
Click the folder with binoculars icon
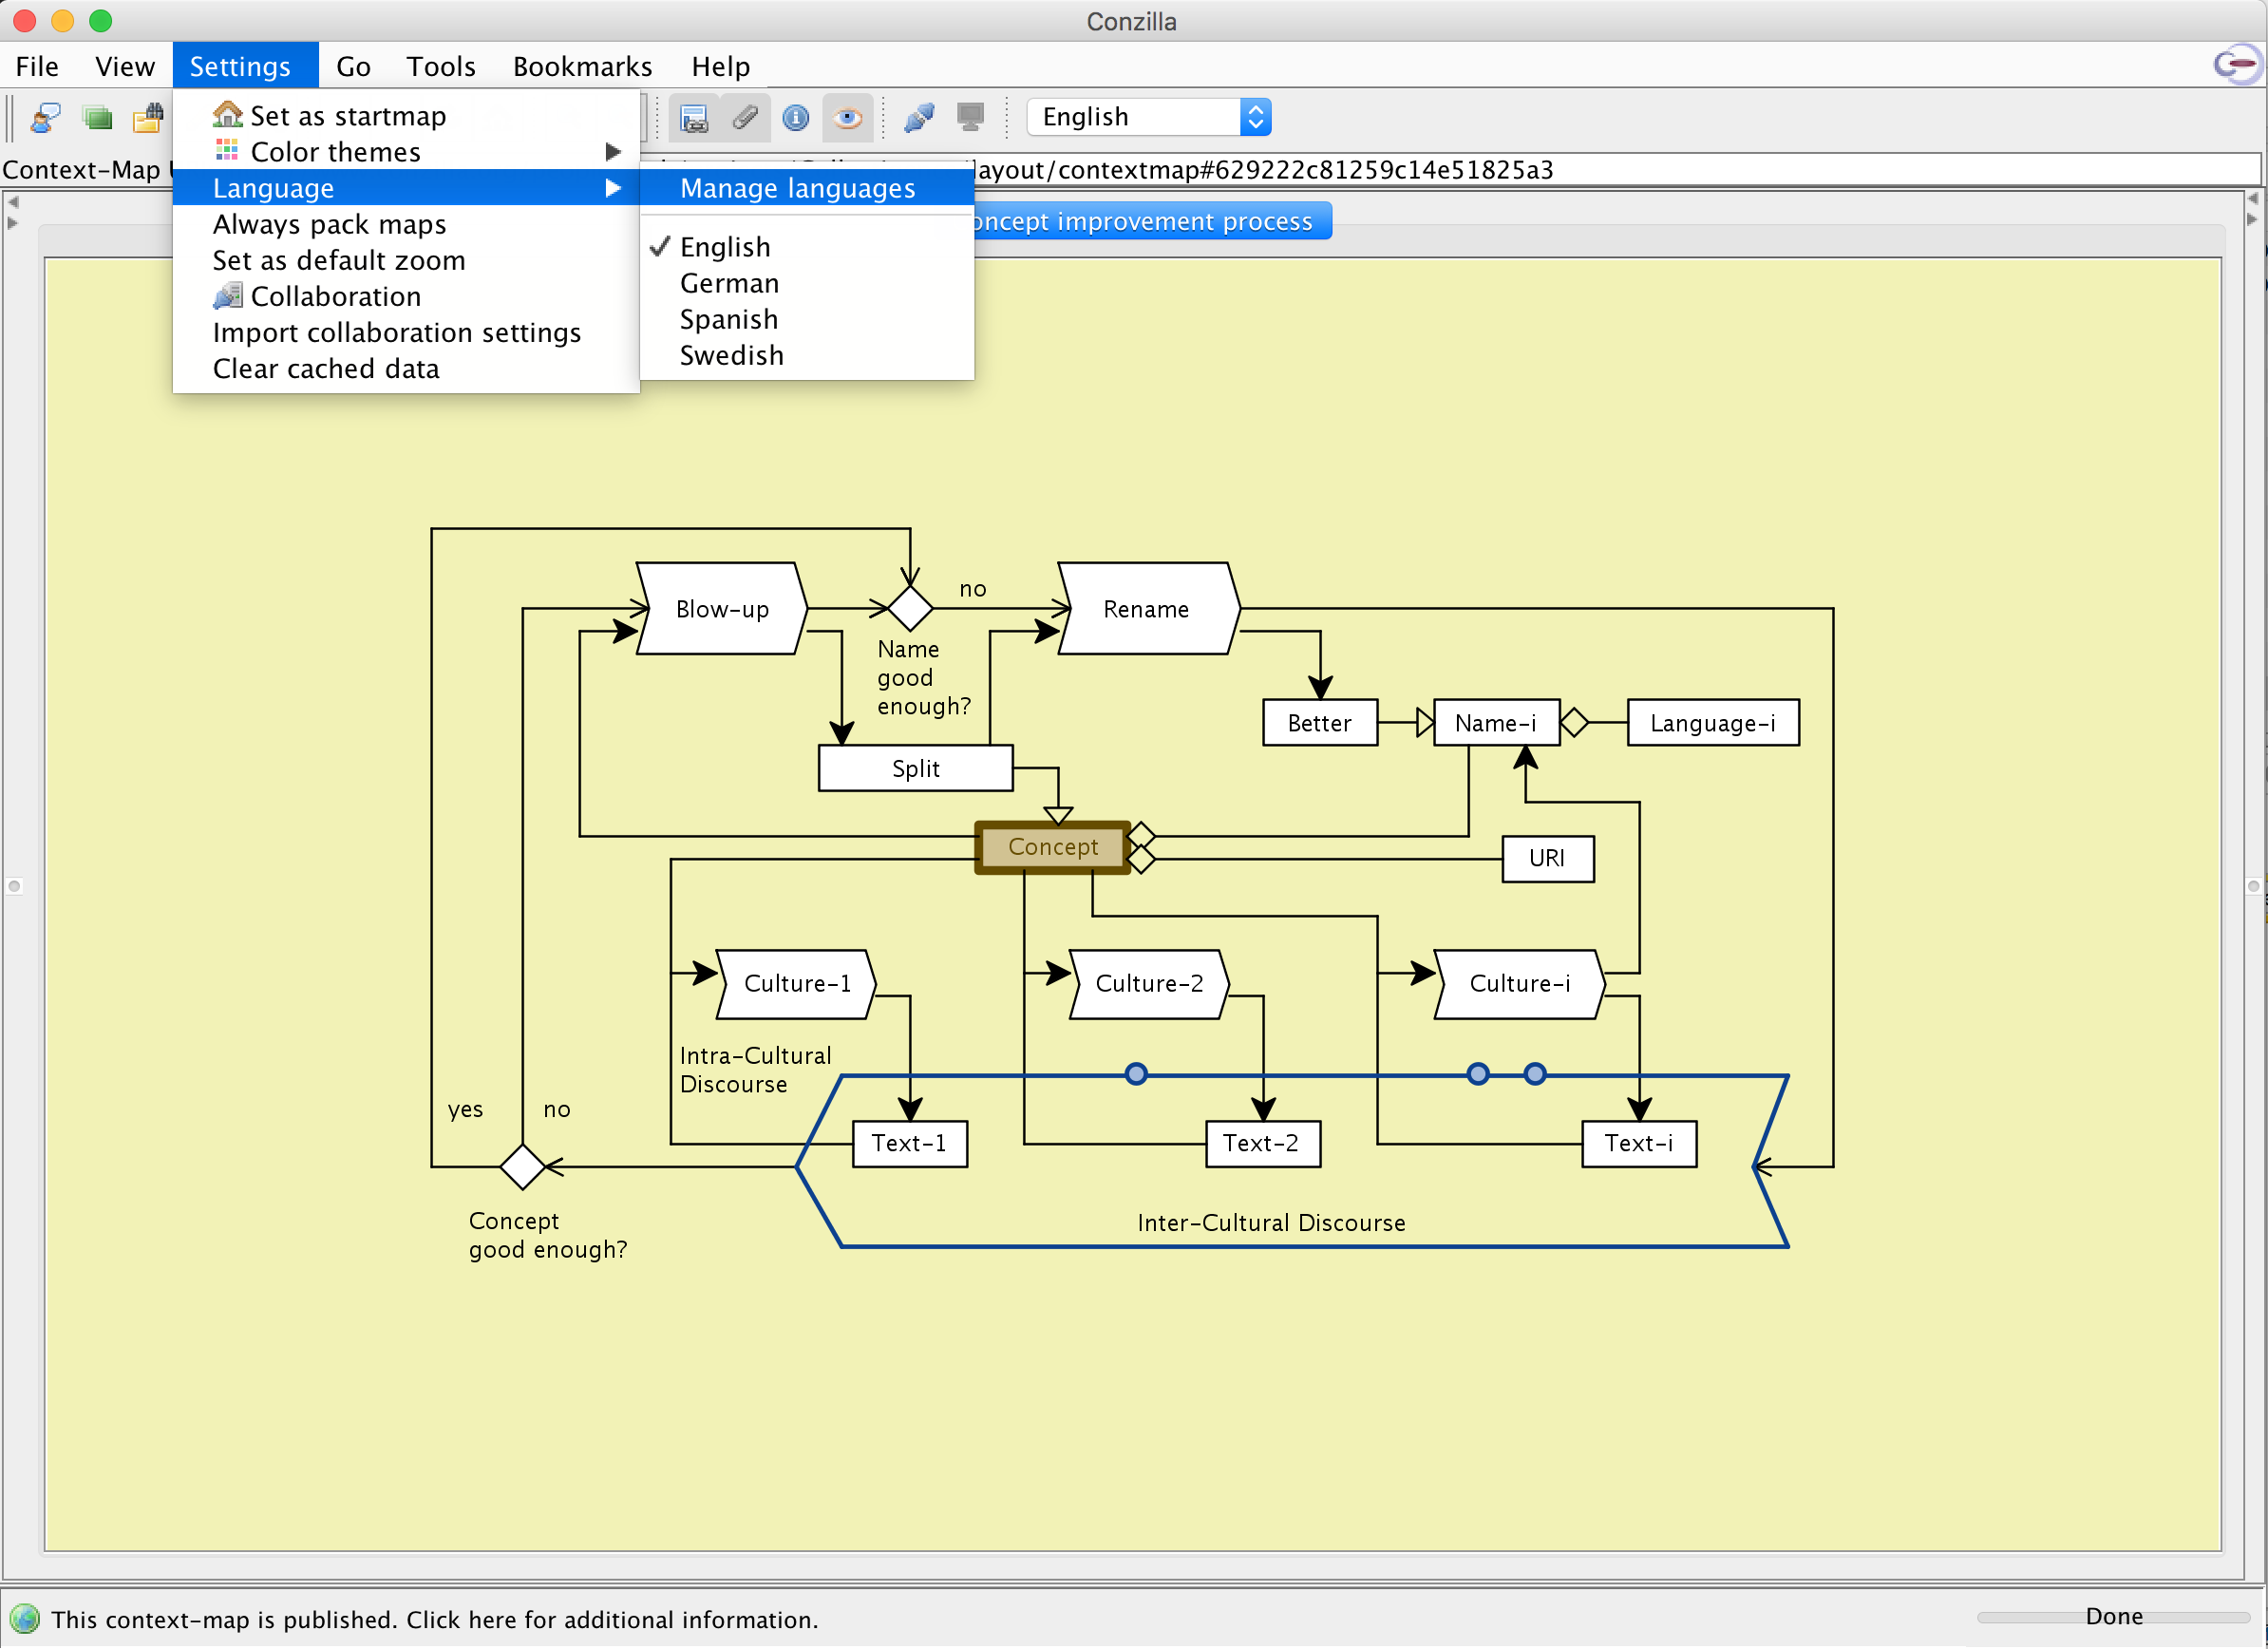pos(148,118)
